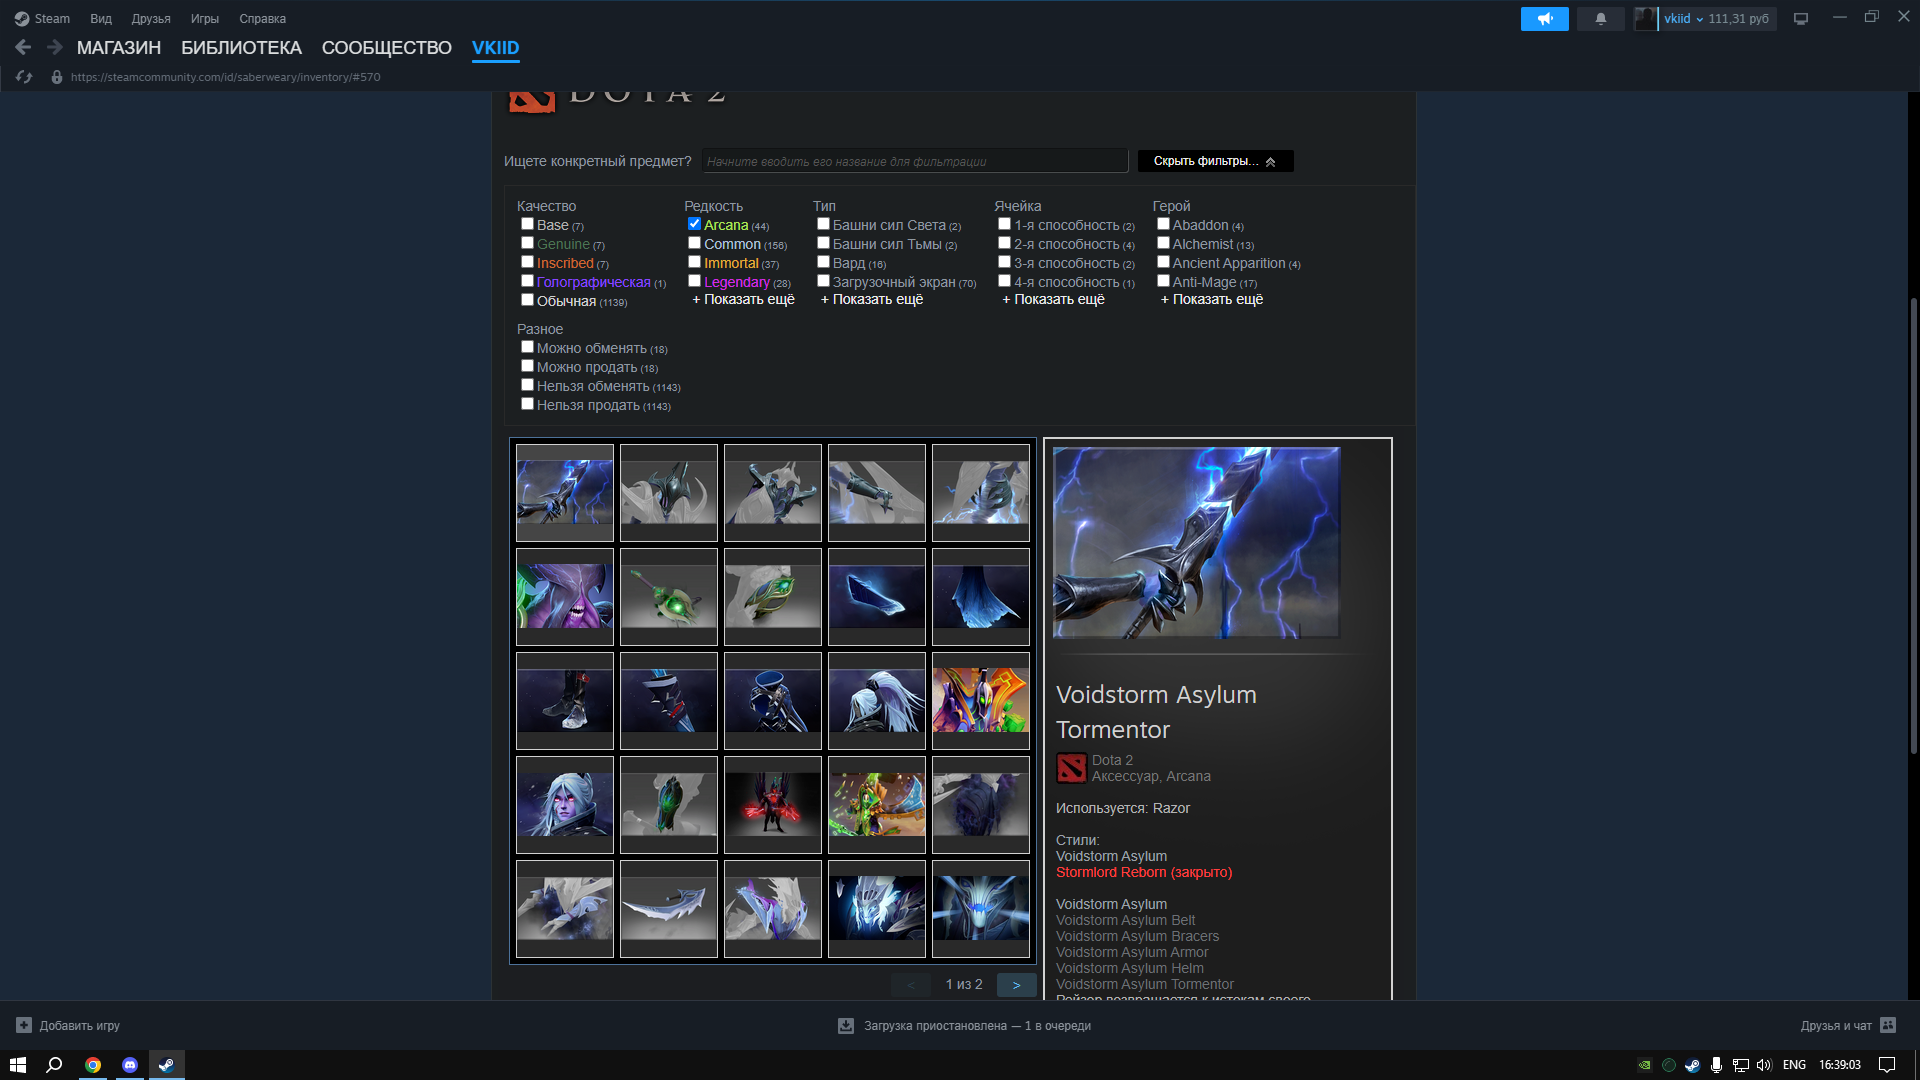The height and width of the screenshot is (1080, 1920).
Task: Click the previous inventory page arrow
Action: coord(910,985)
